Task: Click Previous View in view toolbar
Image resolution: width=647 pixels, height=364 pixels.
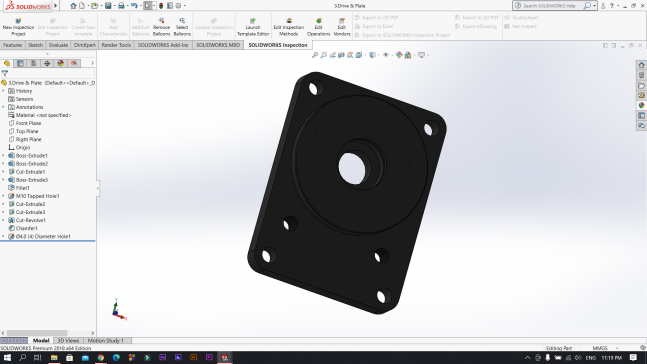Action: pyautogui.click(x=333, y=54)
